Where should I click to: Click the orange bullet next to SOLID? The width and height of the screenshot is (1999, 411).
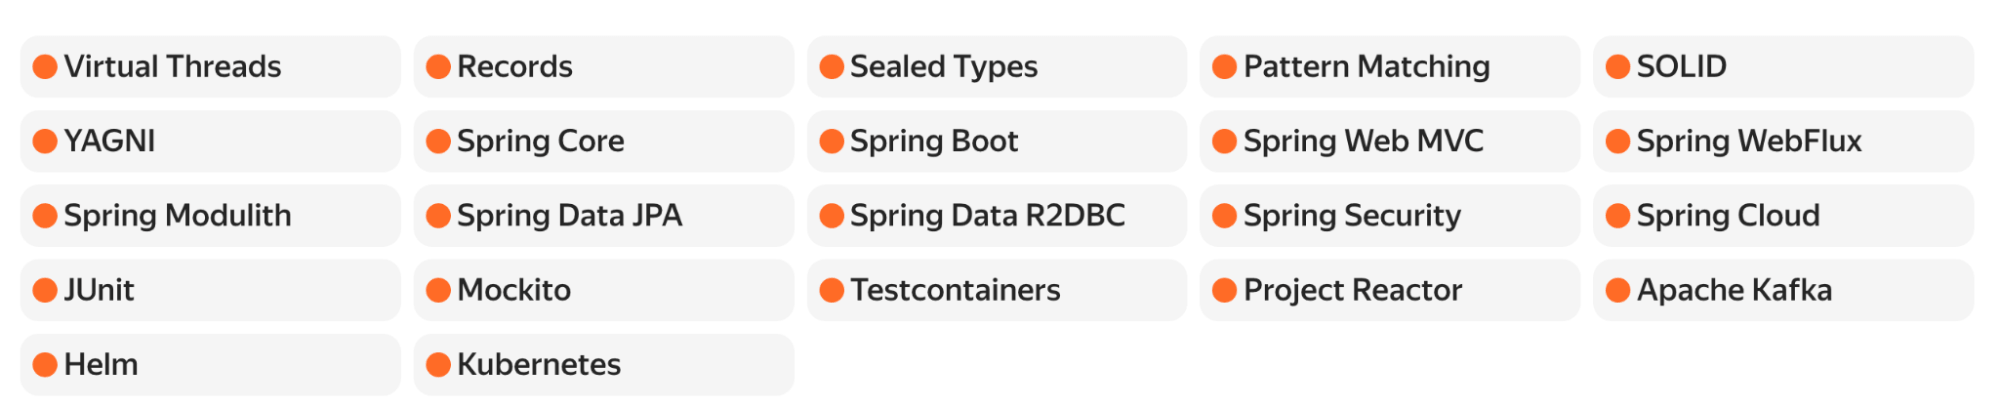[x=1617, y=67]
